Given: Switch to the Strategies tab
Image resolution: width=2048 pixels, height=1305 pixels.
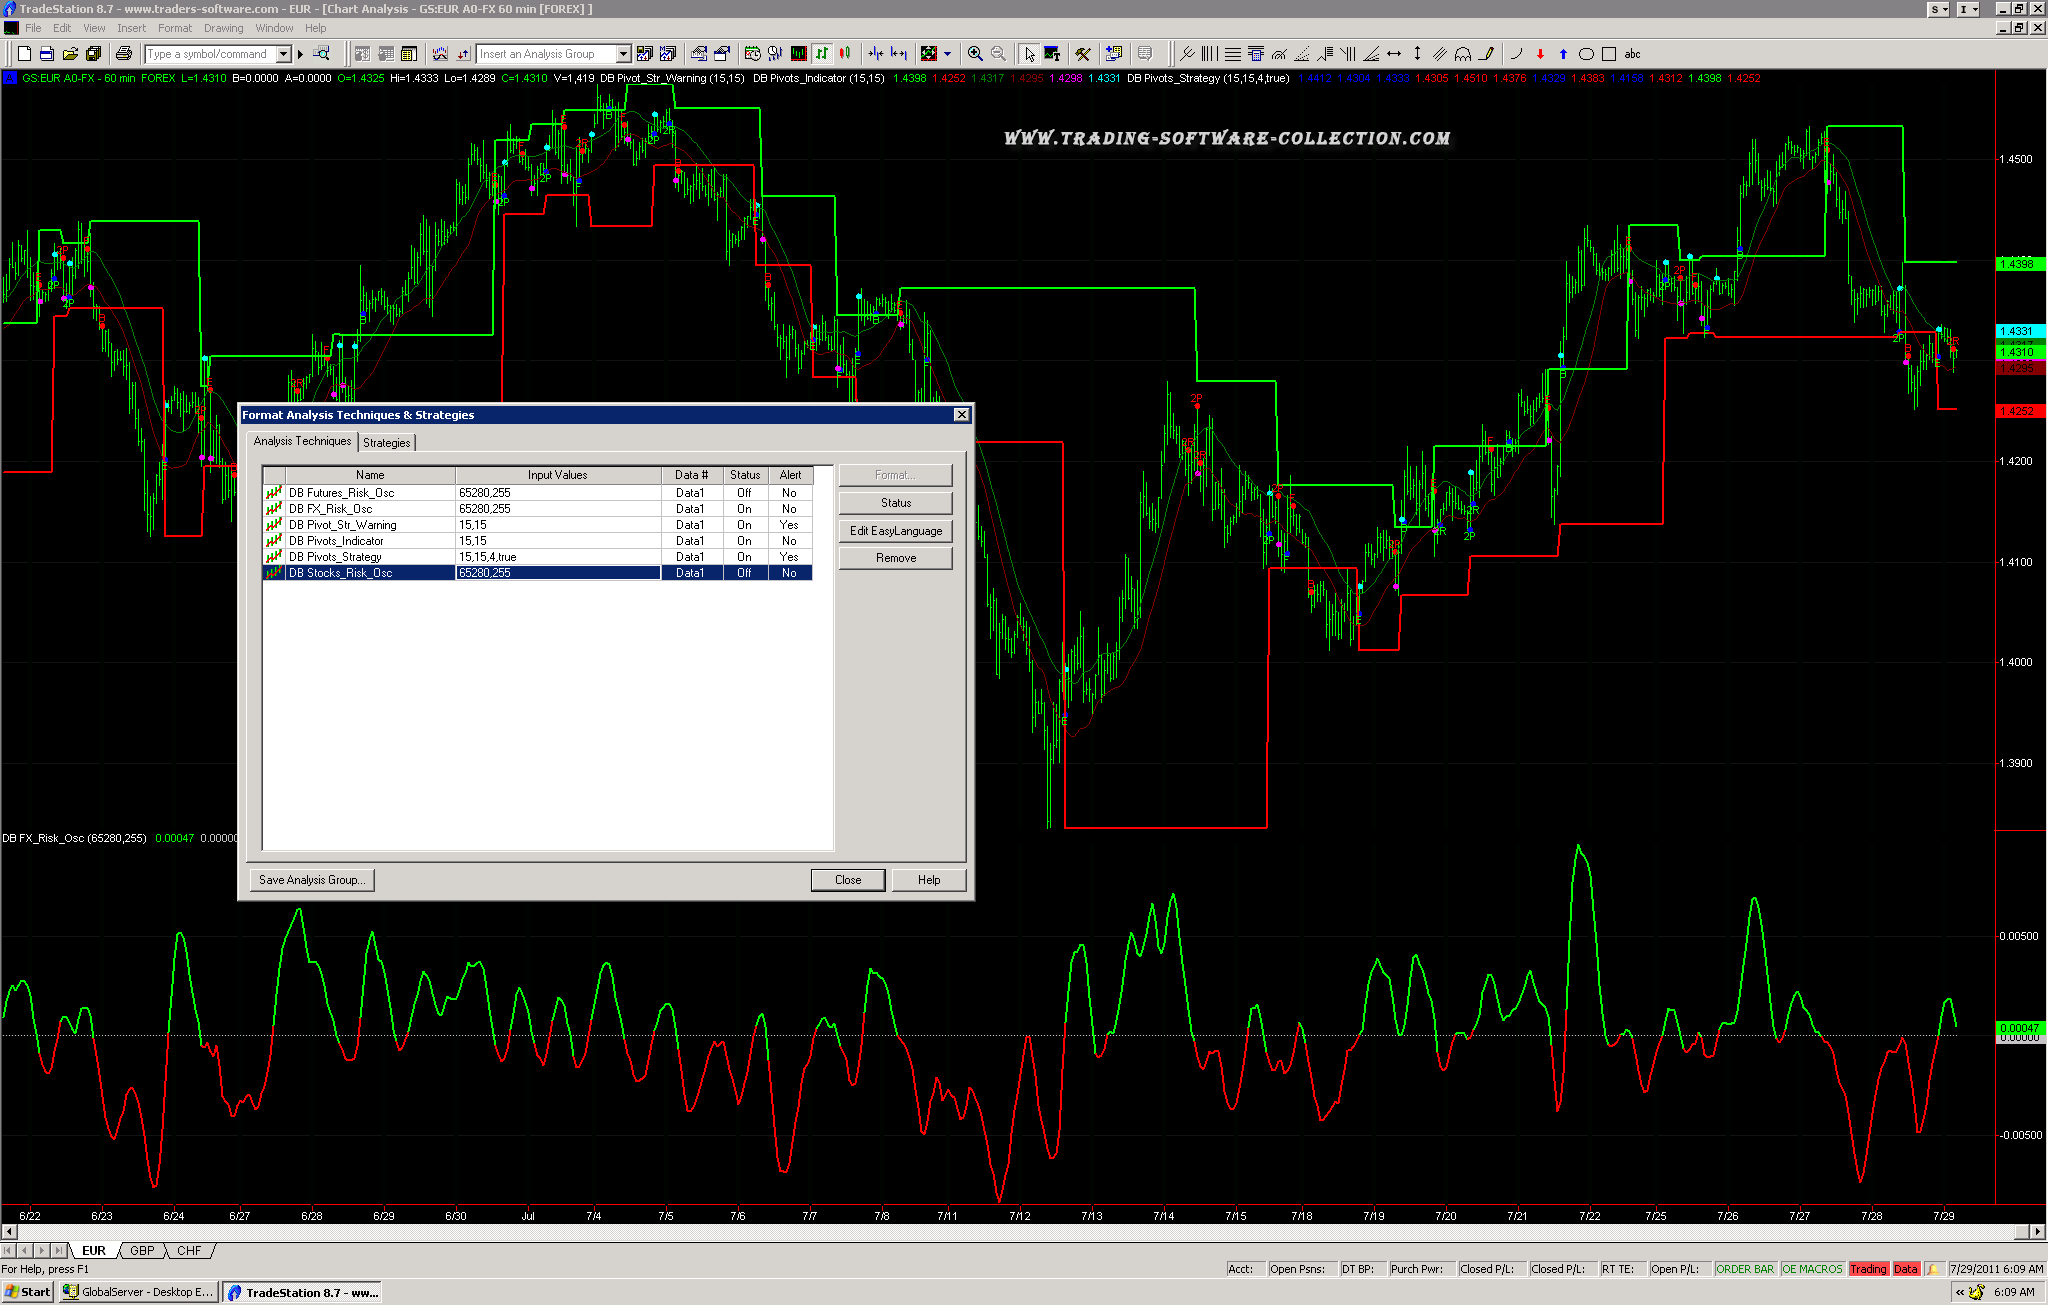Looking at the screenshot, I should (x=386, y=442).
